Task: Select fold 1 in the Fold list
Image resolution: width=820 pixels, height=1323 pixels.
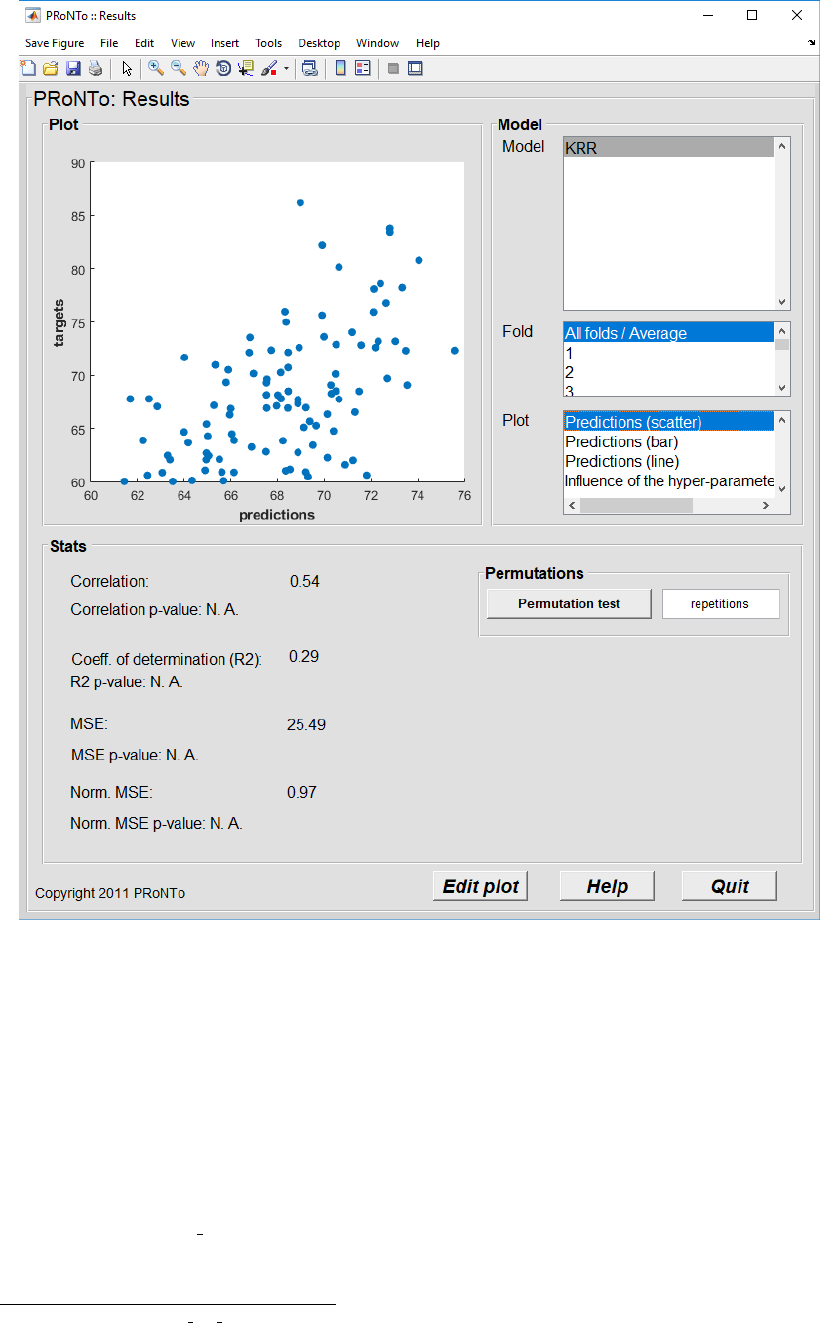Action: point(669,353)
